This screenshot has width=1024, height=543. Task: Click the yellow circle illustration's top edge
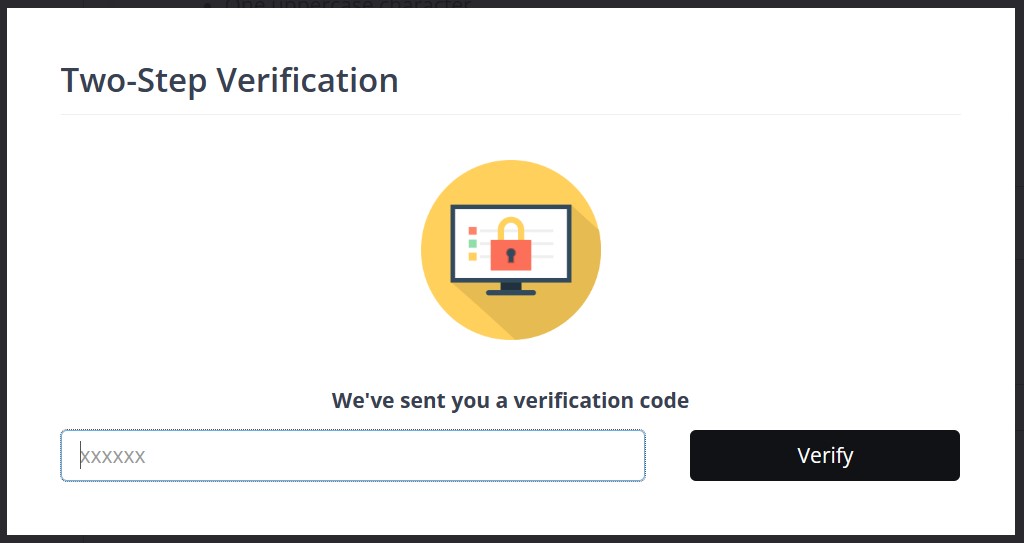tap(511, 162)
